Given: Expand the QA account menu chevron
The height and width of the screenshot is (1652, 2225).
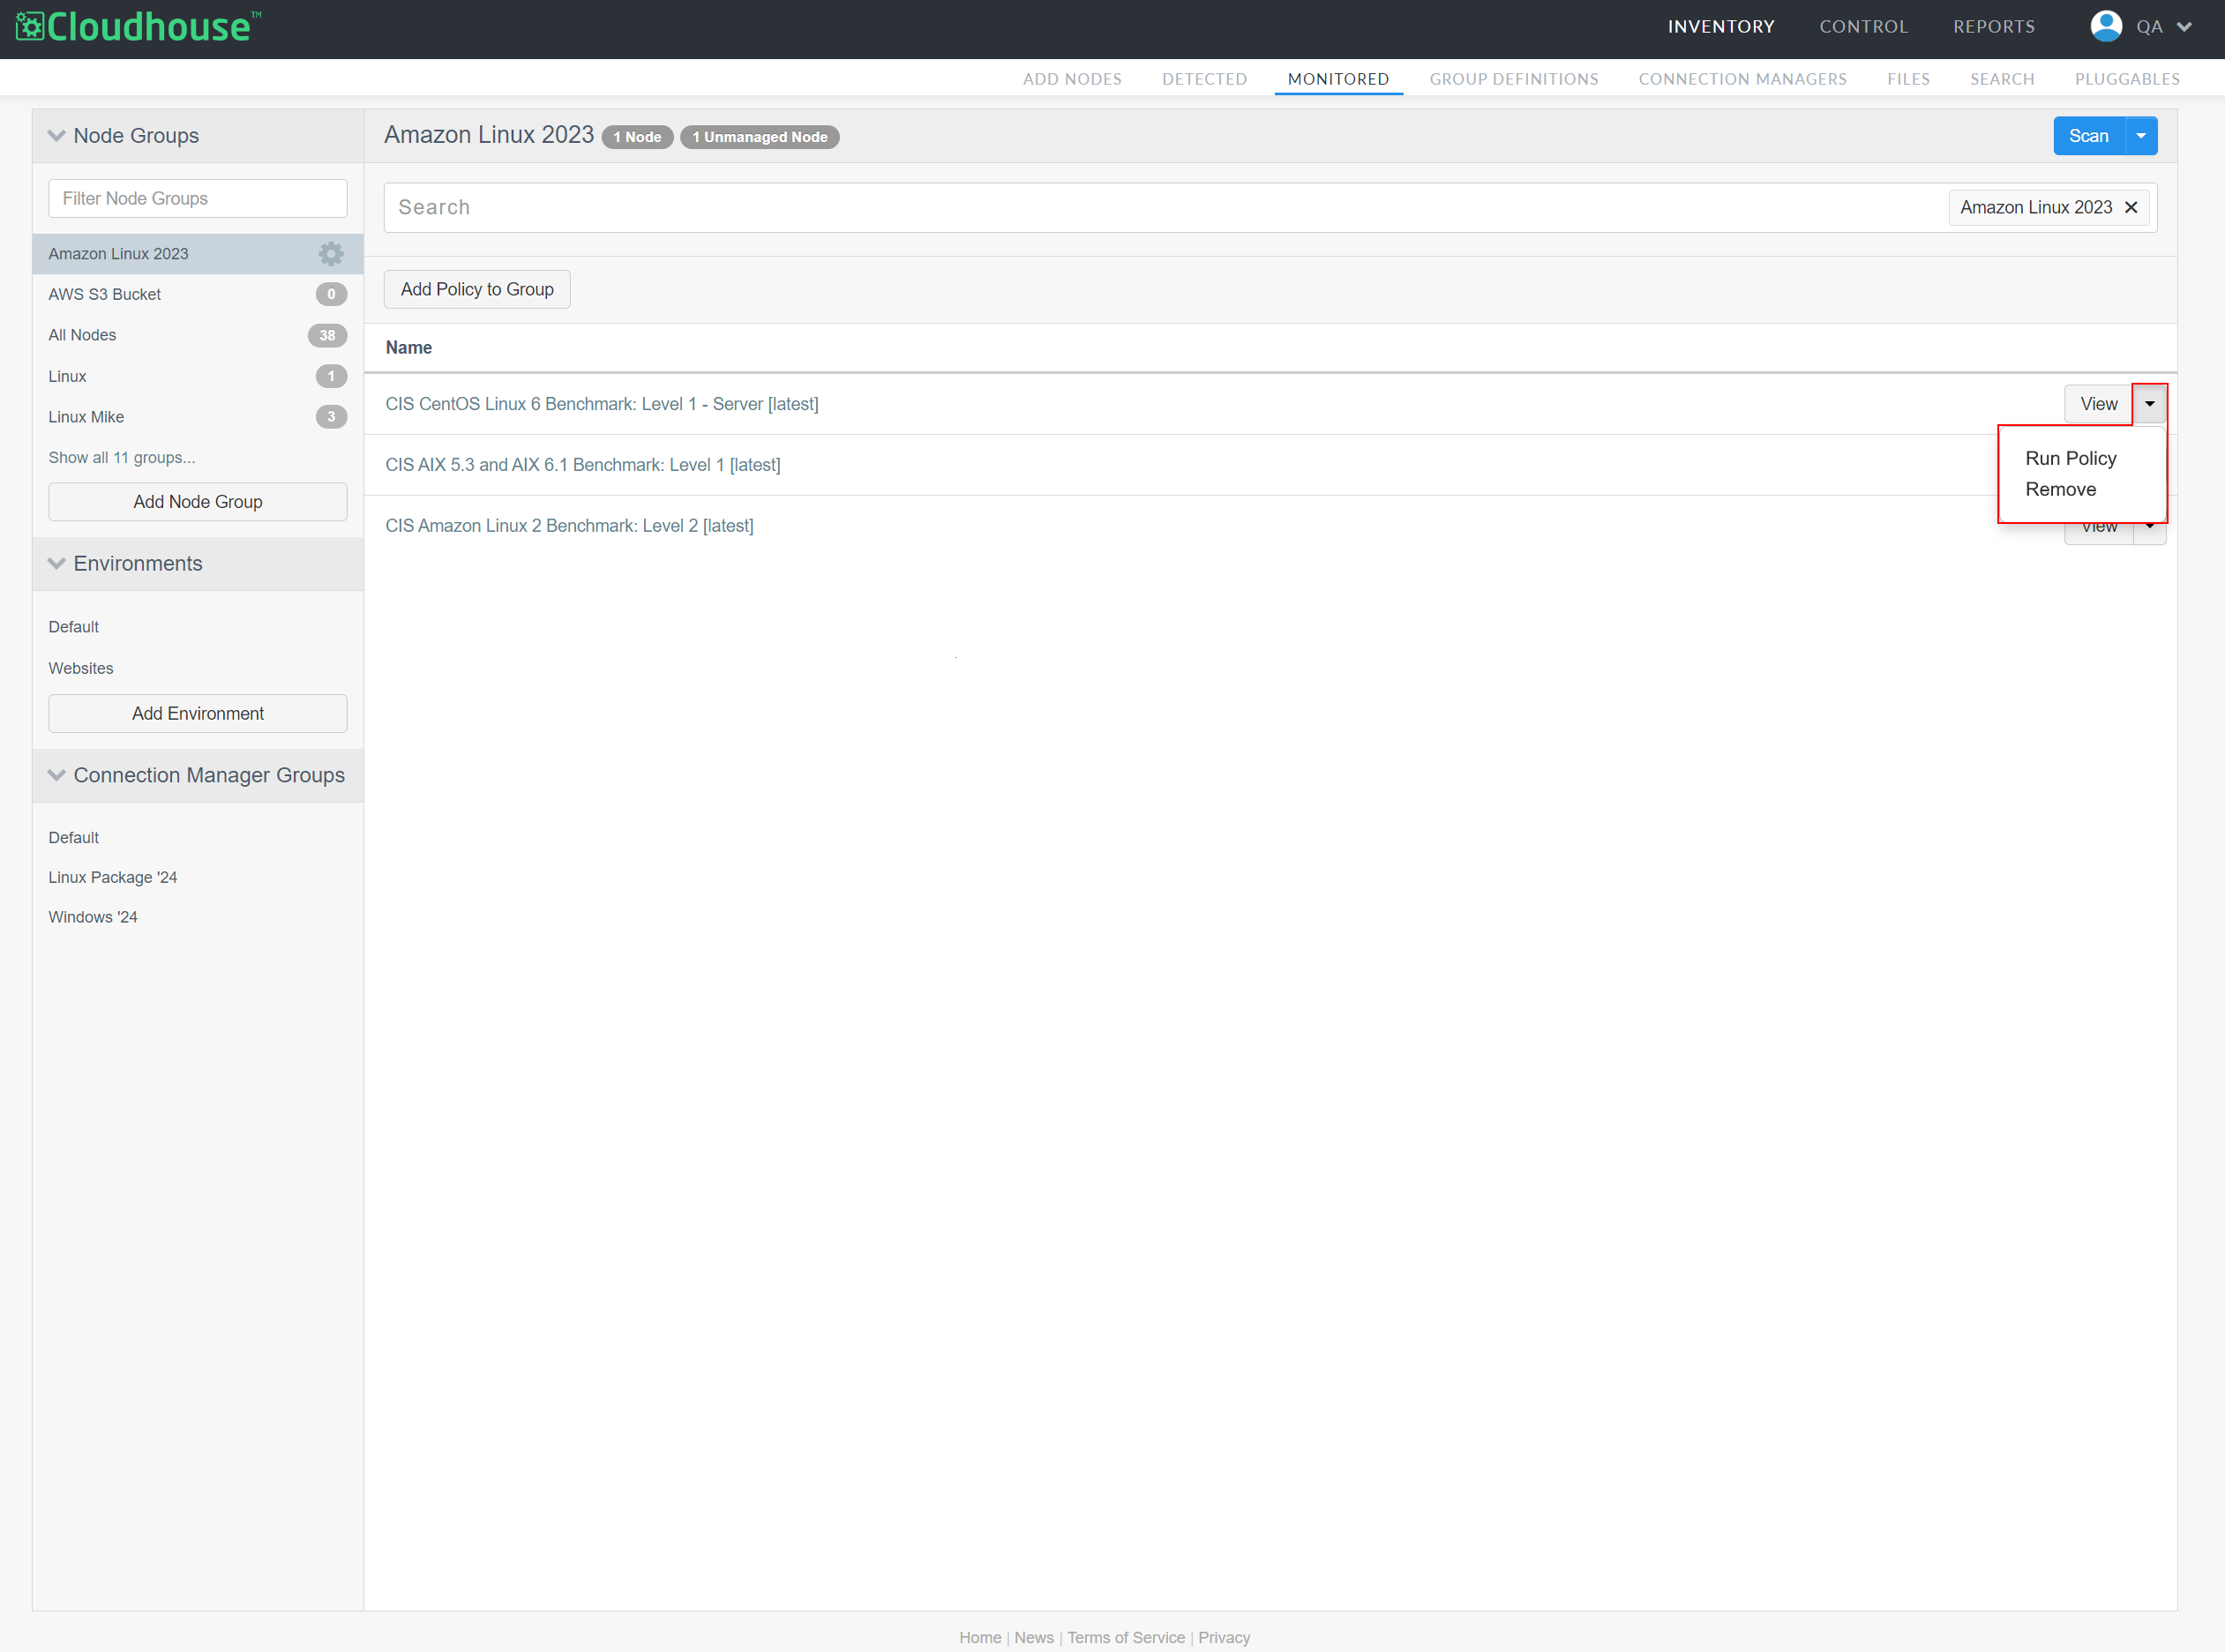Looking at the screenshot, I should 2184,27.
